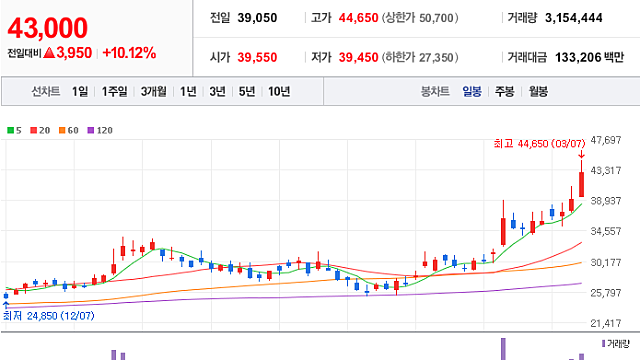The width and height of the screenshot is (640, 360).
Task: Show the 5년 line chart
Action: (247, 91)
